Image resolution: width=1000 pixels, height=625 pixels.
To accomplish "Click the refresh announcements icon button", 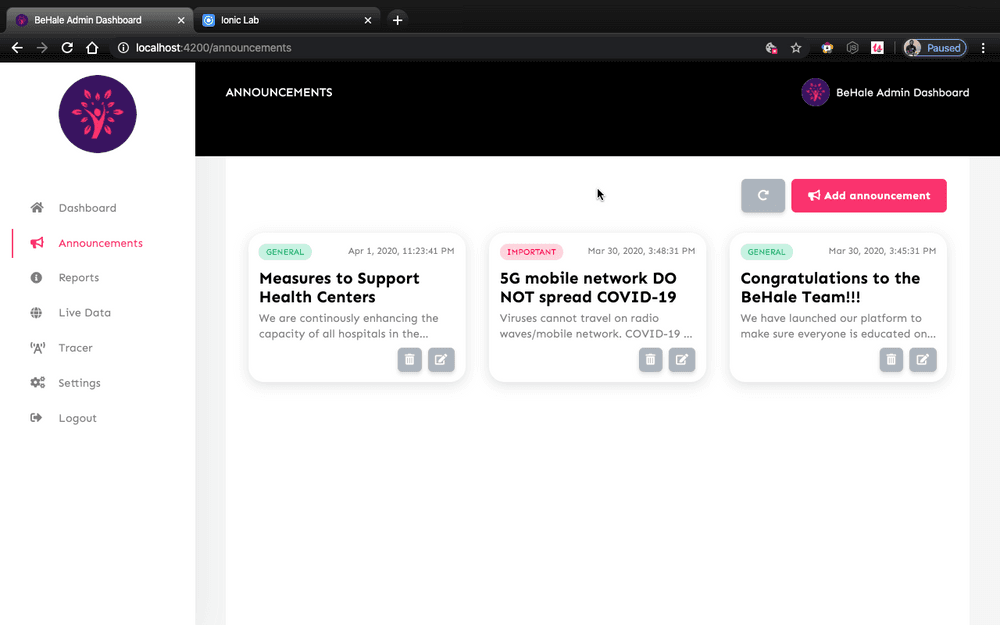I will pyautogui.click(x=762, y=196).
